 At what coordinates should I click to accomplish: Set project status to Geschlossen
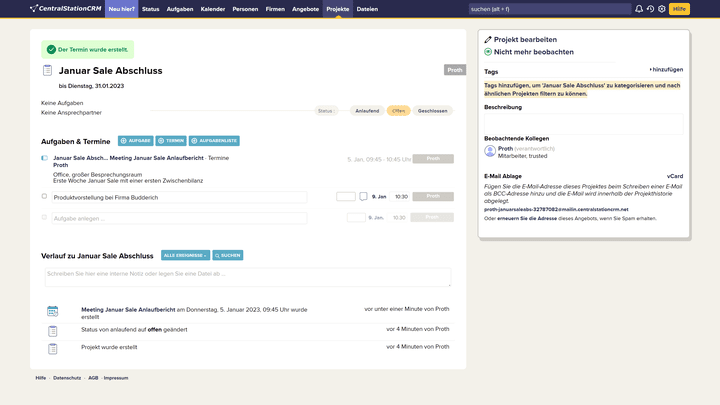pos(432,111)
